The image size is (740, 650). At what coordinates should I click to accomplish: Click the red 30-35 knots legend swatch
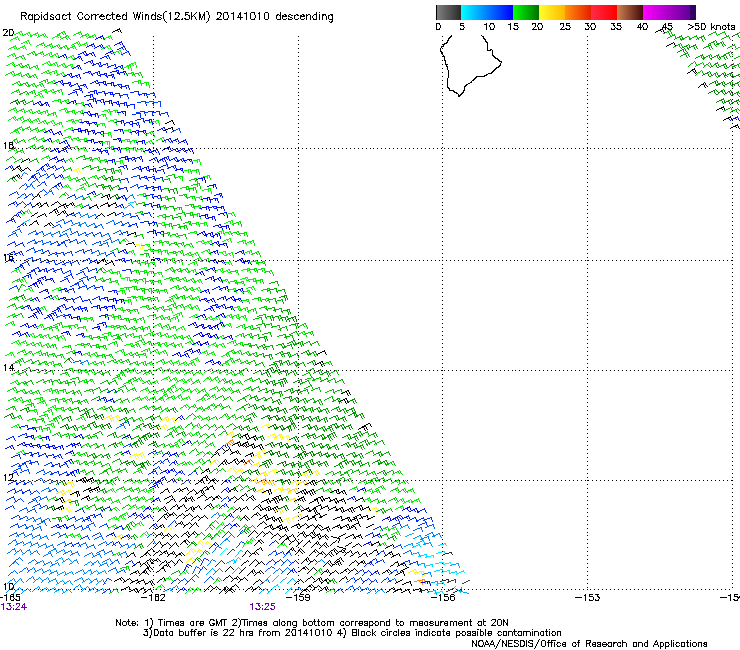coord(604,12)
